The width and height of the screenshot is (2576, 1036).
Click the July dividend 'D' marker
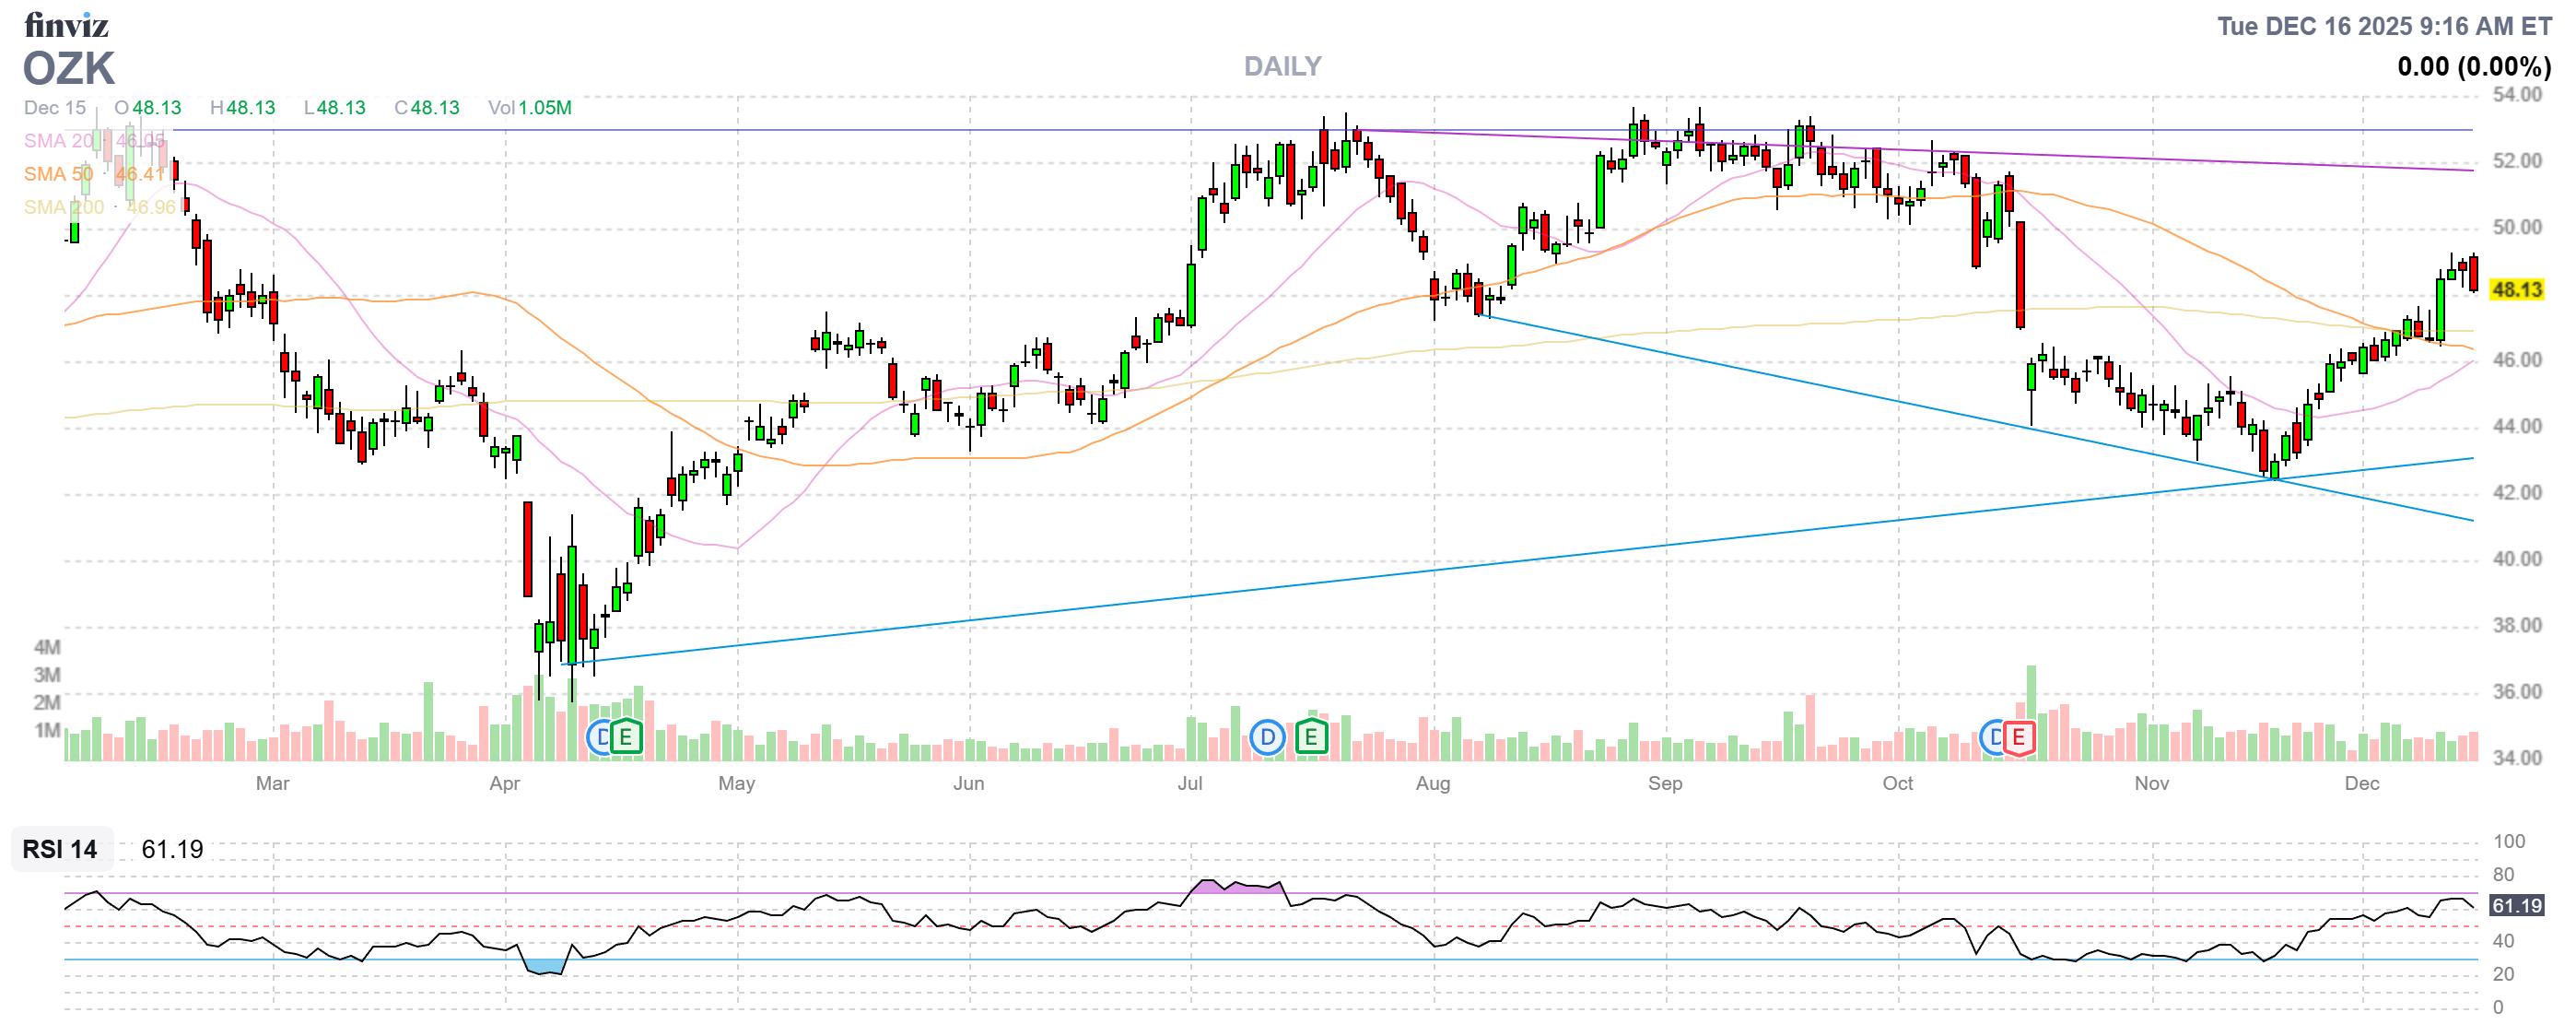1267,738
